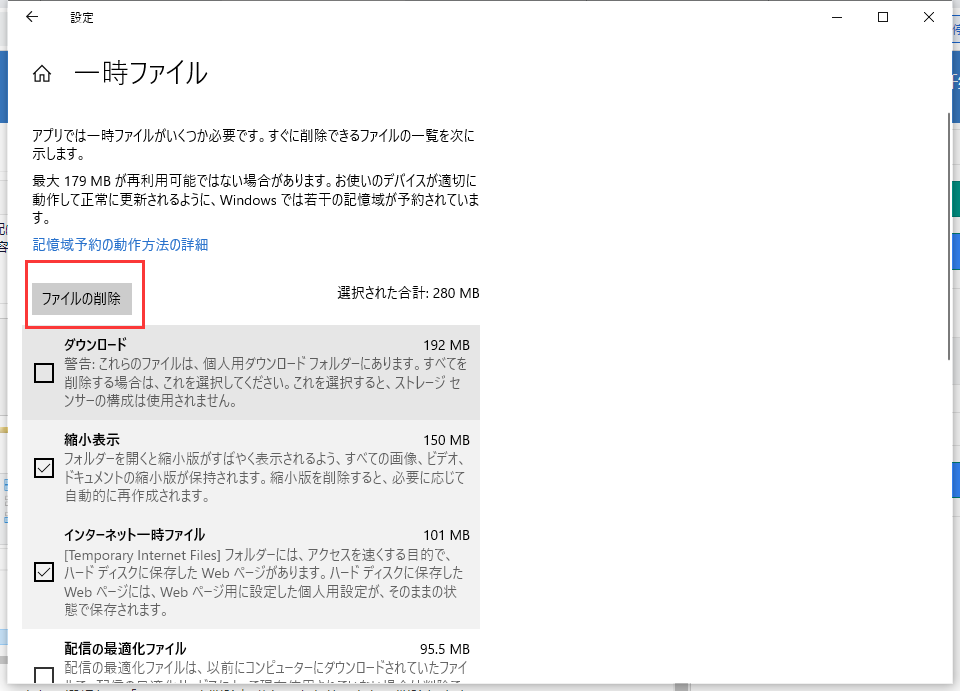The height and width of the screenshot is (691, 960).
Task: Click the 選択された合計: 280 MB label
Action: pos(405,293)
